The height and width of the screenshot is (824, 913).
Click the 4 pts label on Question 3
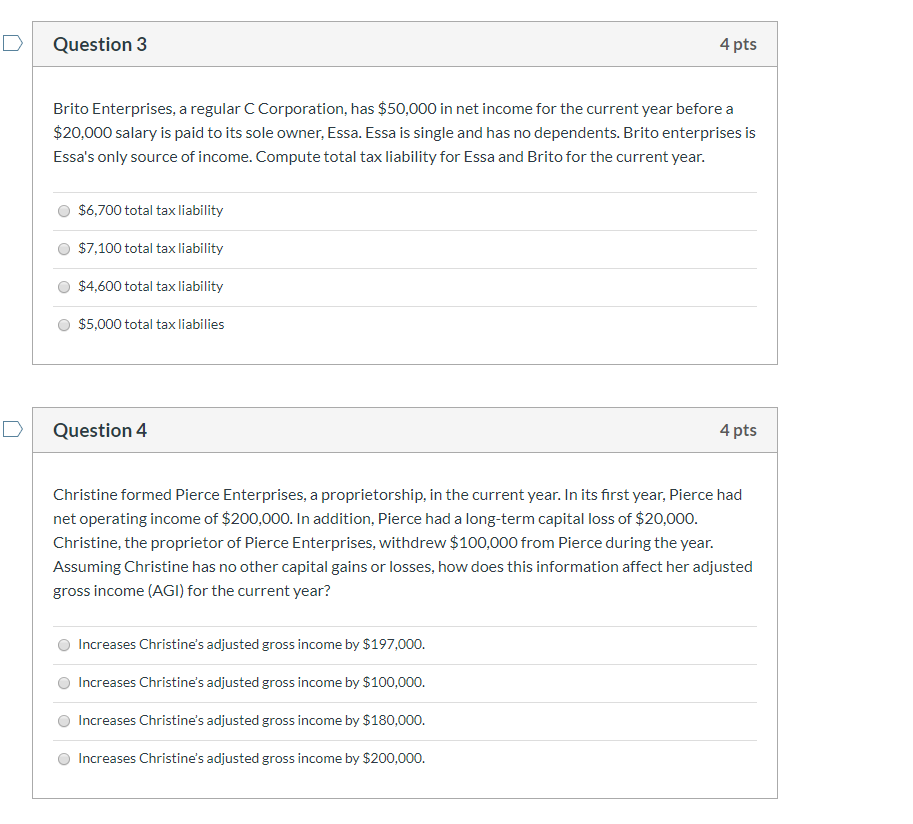pyautogui.click(x=738, y=44)
